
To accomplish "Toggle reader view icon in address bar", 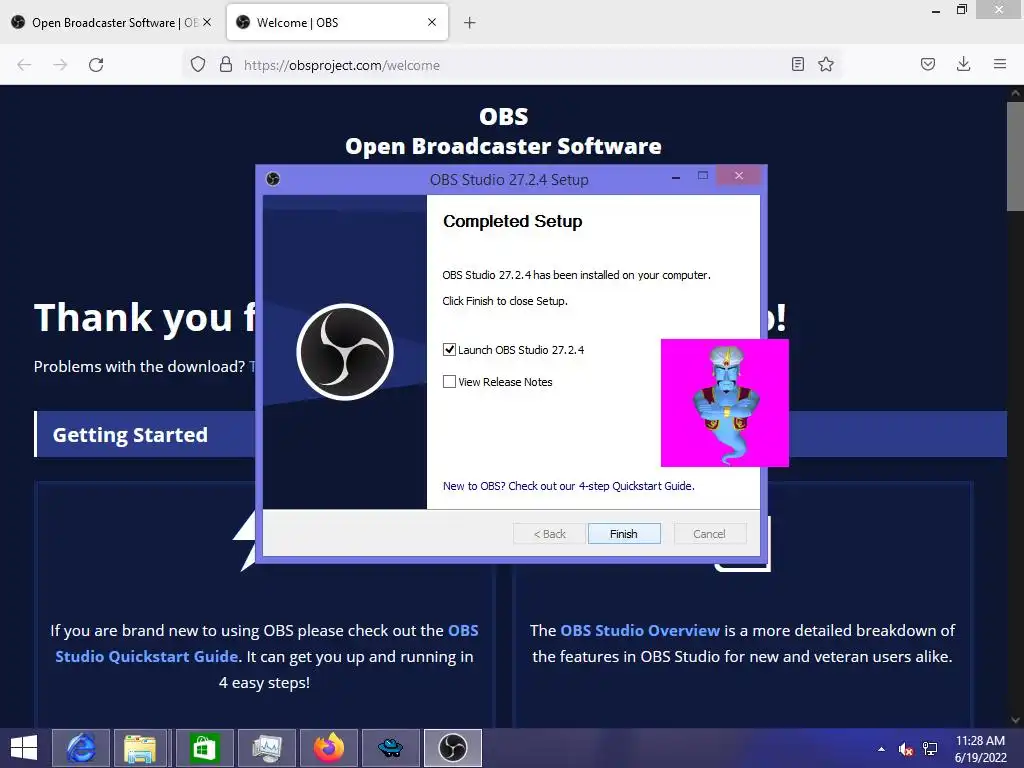I will pyautogui.click(x=797, y=64).
